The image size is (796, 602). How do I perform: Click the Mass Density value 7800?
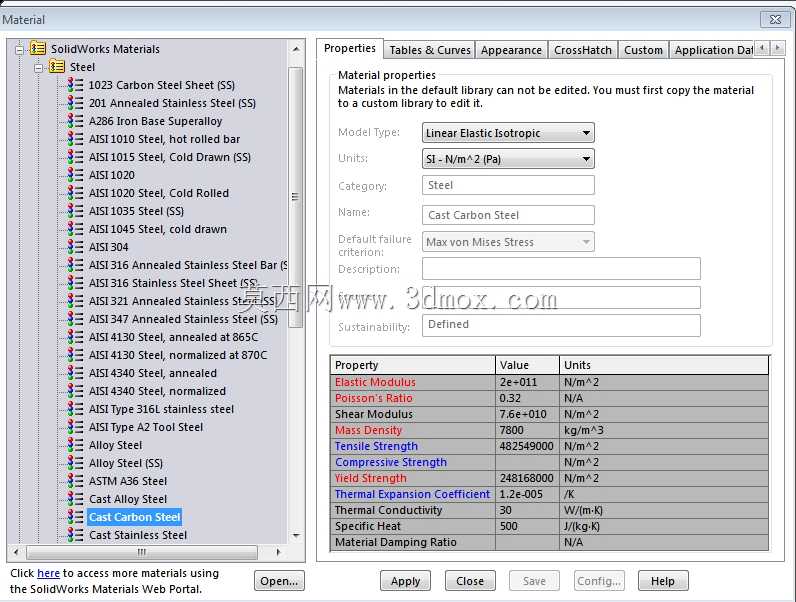526,430
